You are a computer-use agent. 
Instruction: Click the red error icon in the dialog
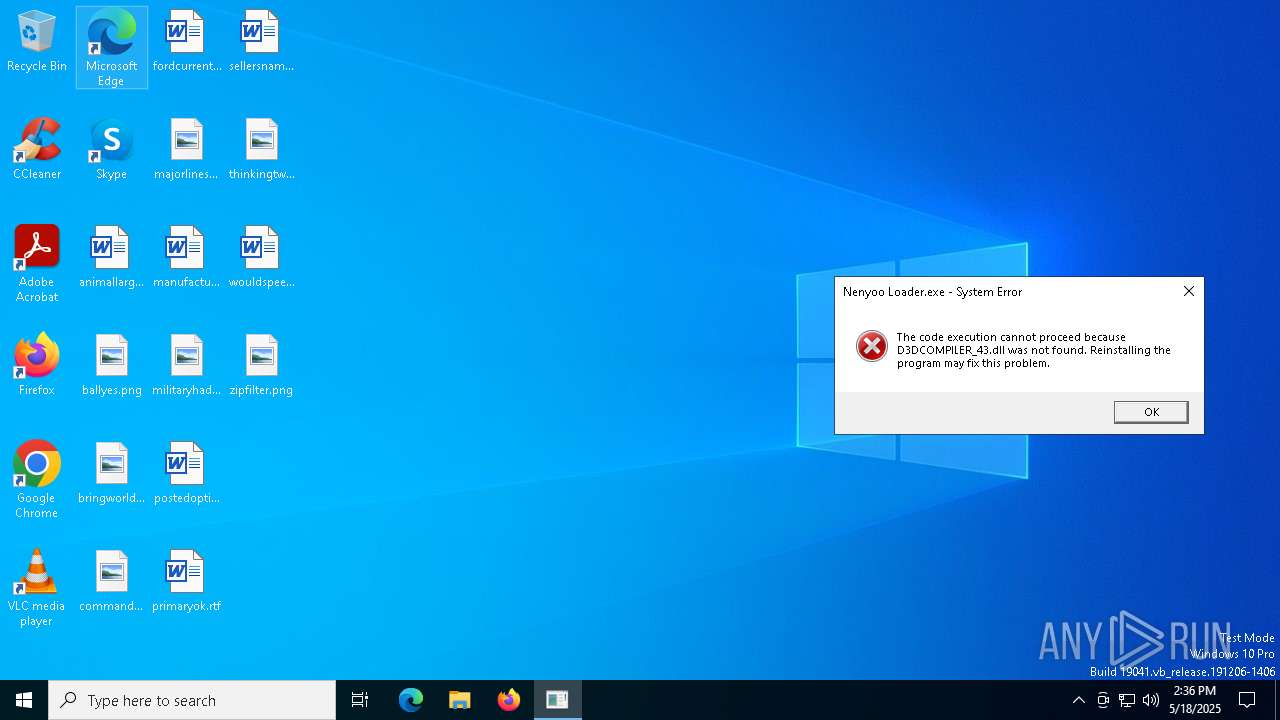pyautogui.click(x=871, y=346)
